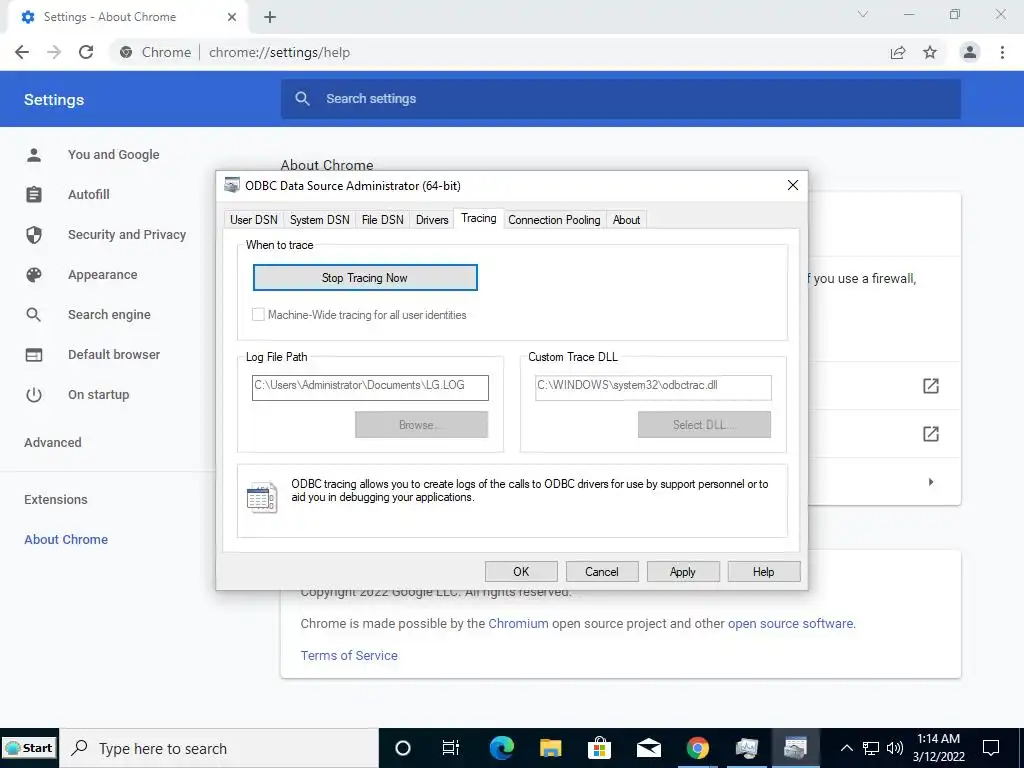Open the Chrome profile avatar icon

(x=970, y=52)
